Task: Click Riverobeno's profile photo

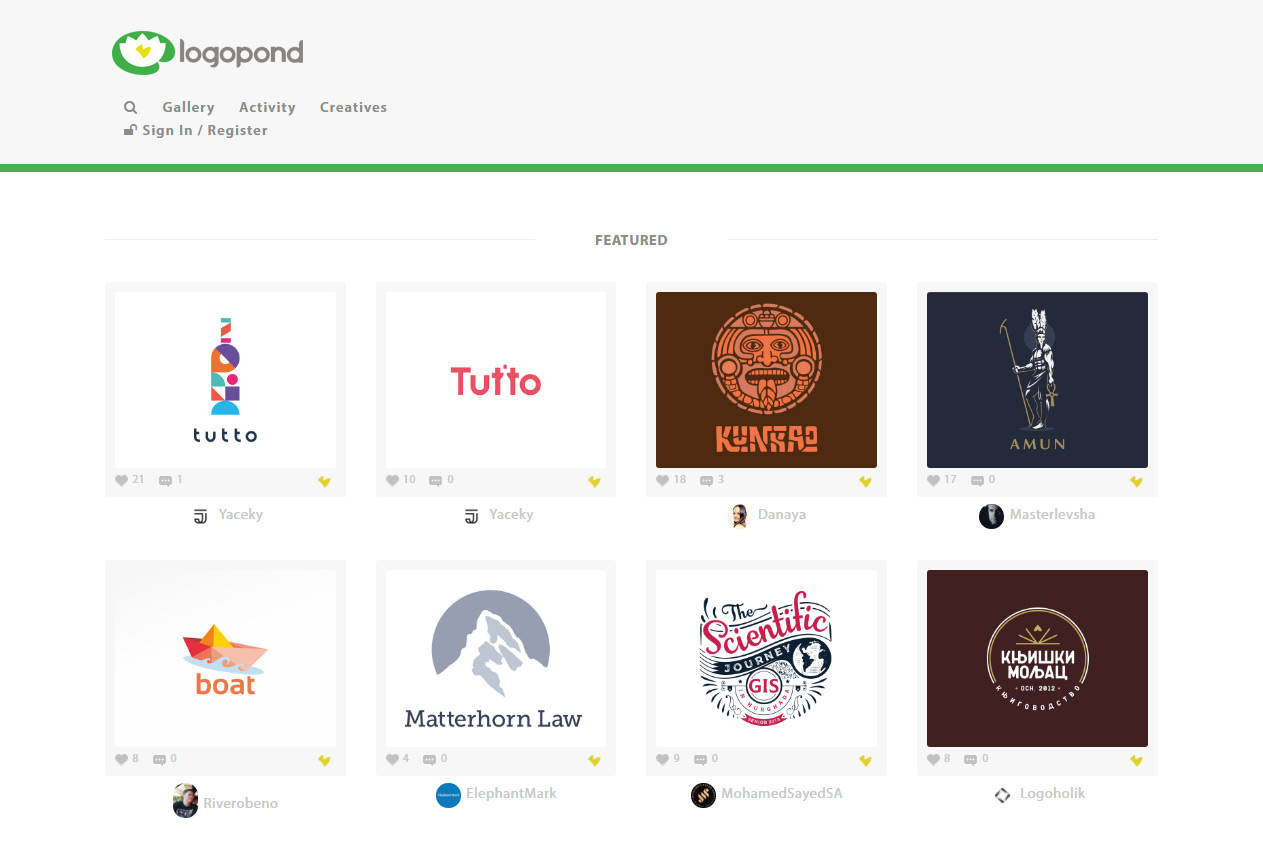Action: (185, 800)
